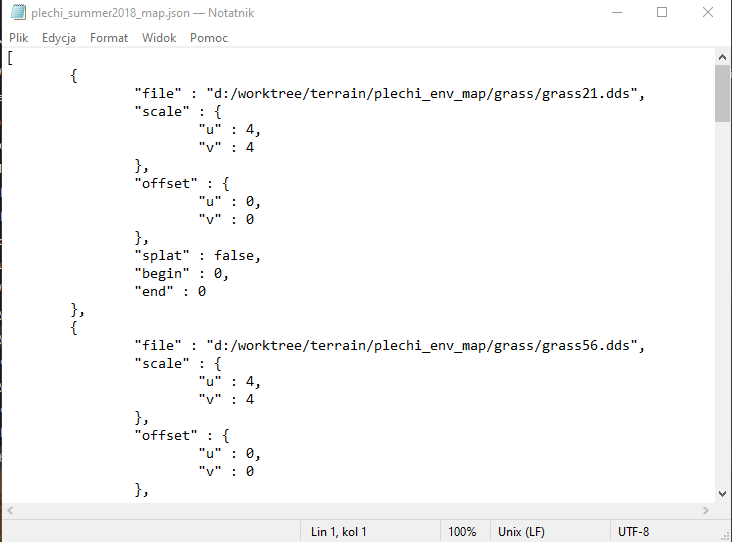Screen dimensions: 732x542
Task: Click the Unix (LF) line ending indicator
Action: [521, 532]
